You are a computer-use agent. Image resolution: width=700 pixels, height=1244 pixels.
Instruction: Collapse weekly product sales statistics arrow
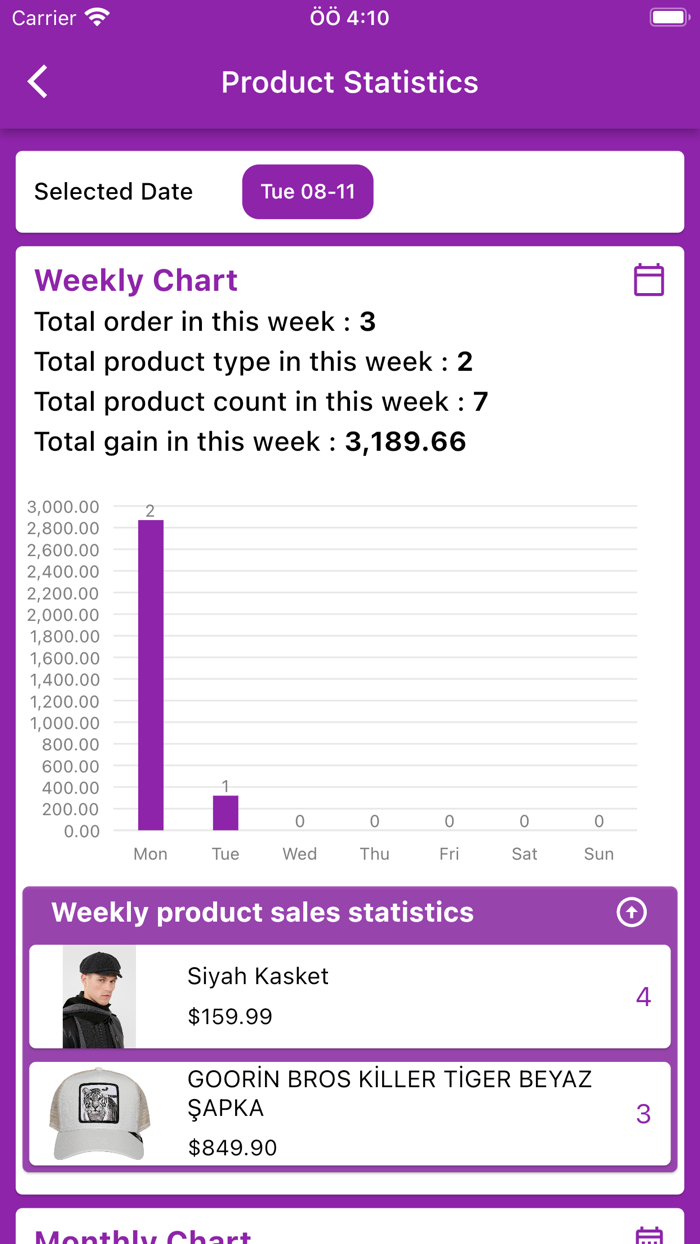(631, 912)
